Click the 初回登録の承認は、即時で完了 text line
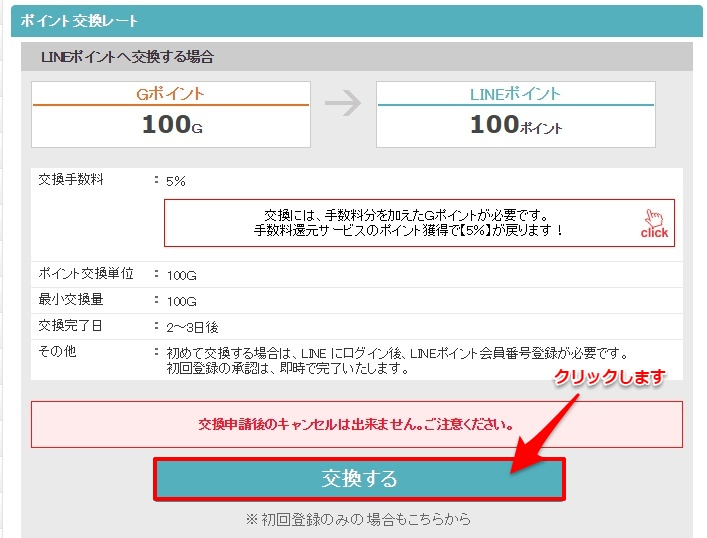This screenshot has height=538, width=707. click(x=288, y=368)
